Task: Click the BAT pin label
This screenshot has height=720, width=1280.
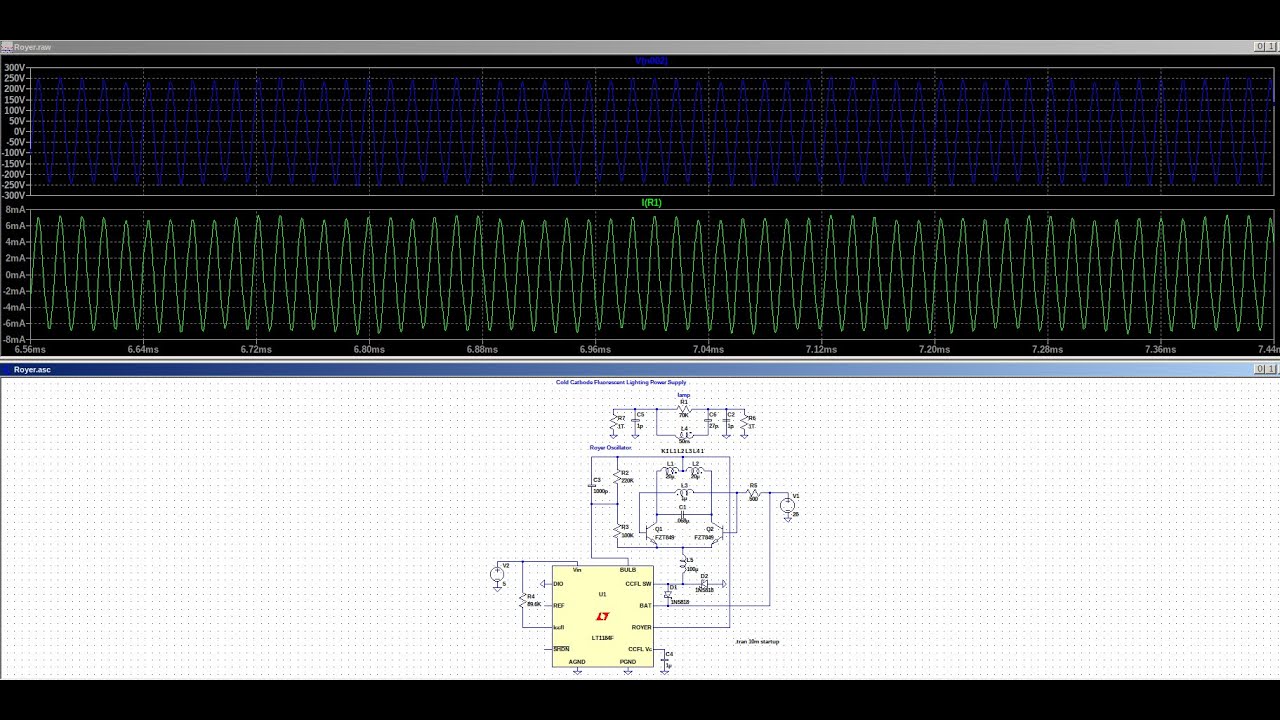Action: point(645,606)
